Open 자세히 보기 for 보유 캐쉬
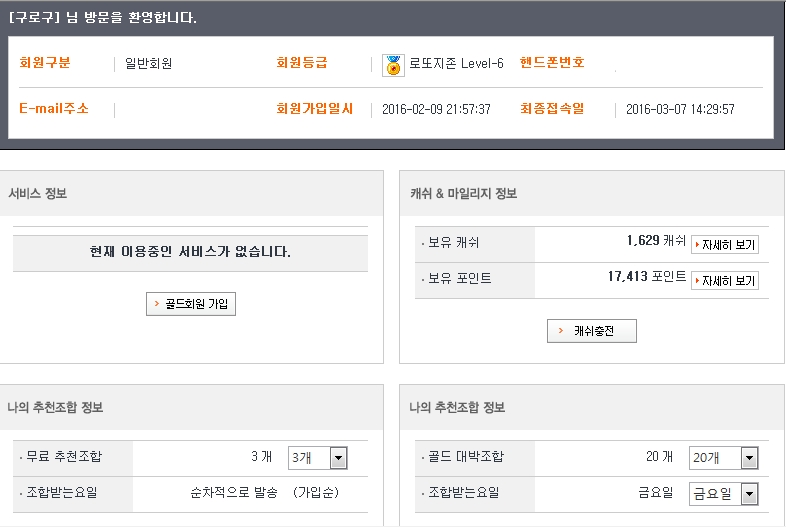The width and height of the screenshot is (786, 528). (x=725, y=244)
